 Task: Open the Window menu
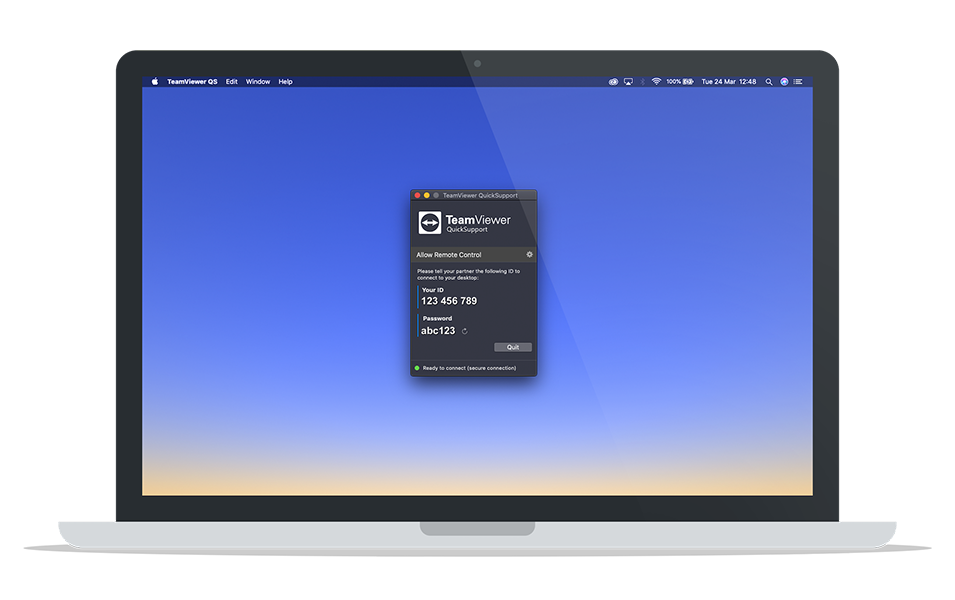[x=258, y=82]
